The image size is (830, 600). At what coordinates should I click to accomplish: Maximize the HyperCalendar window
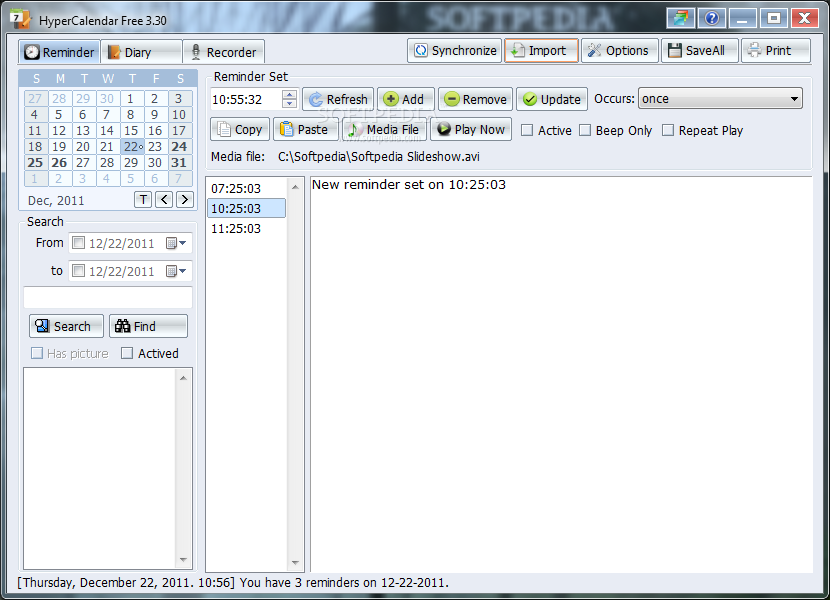[x=773, y=19]
